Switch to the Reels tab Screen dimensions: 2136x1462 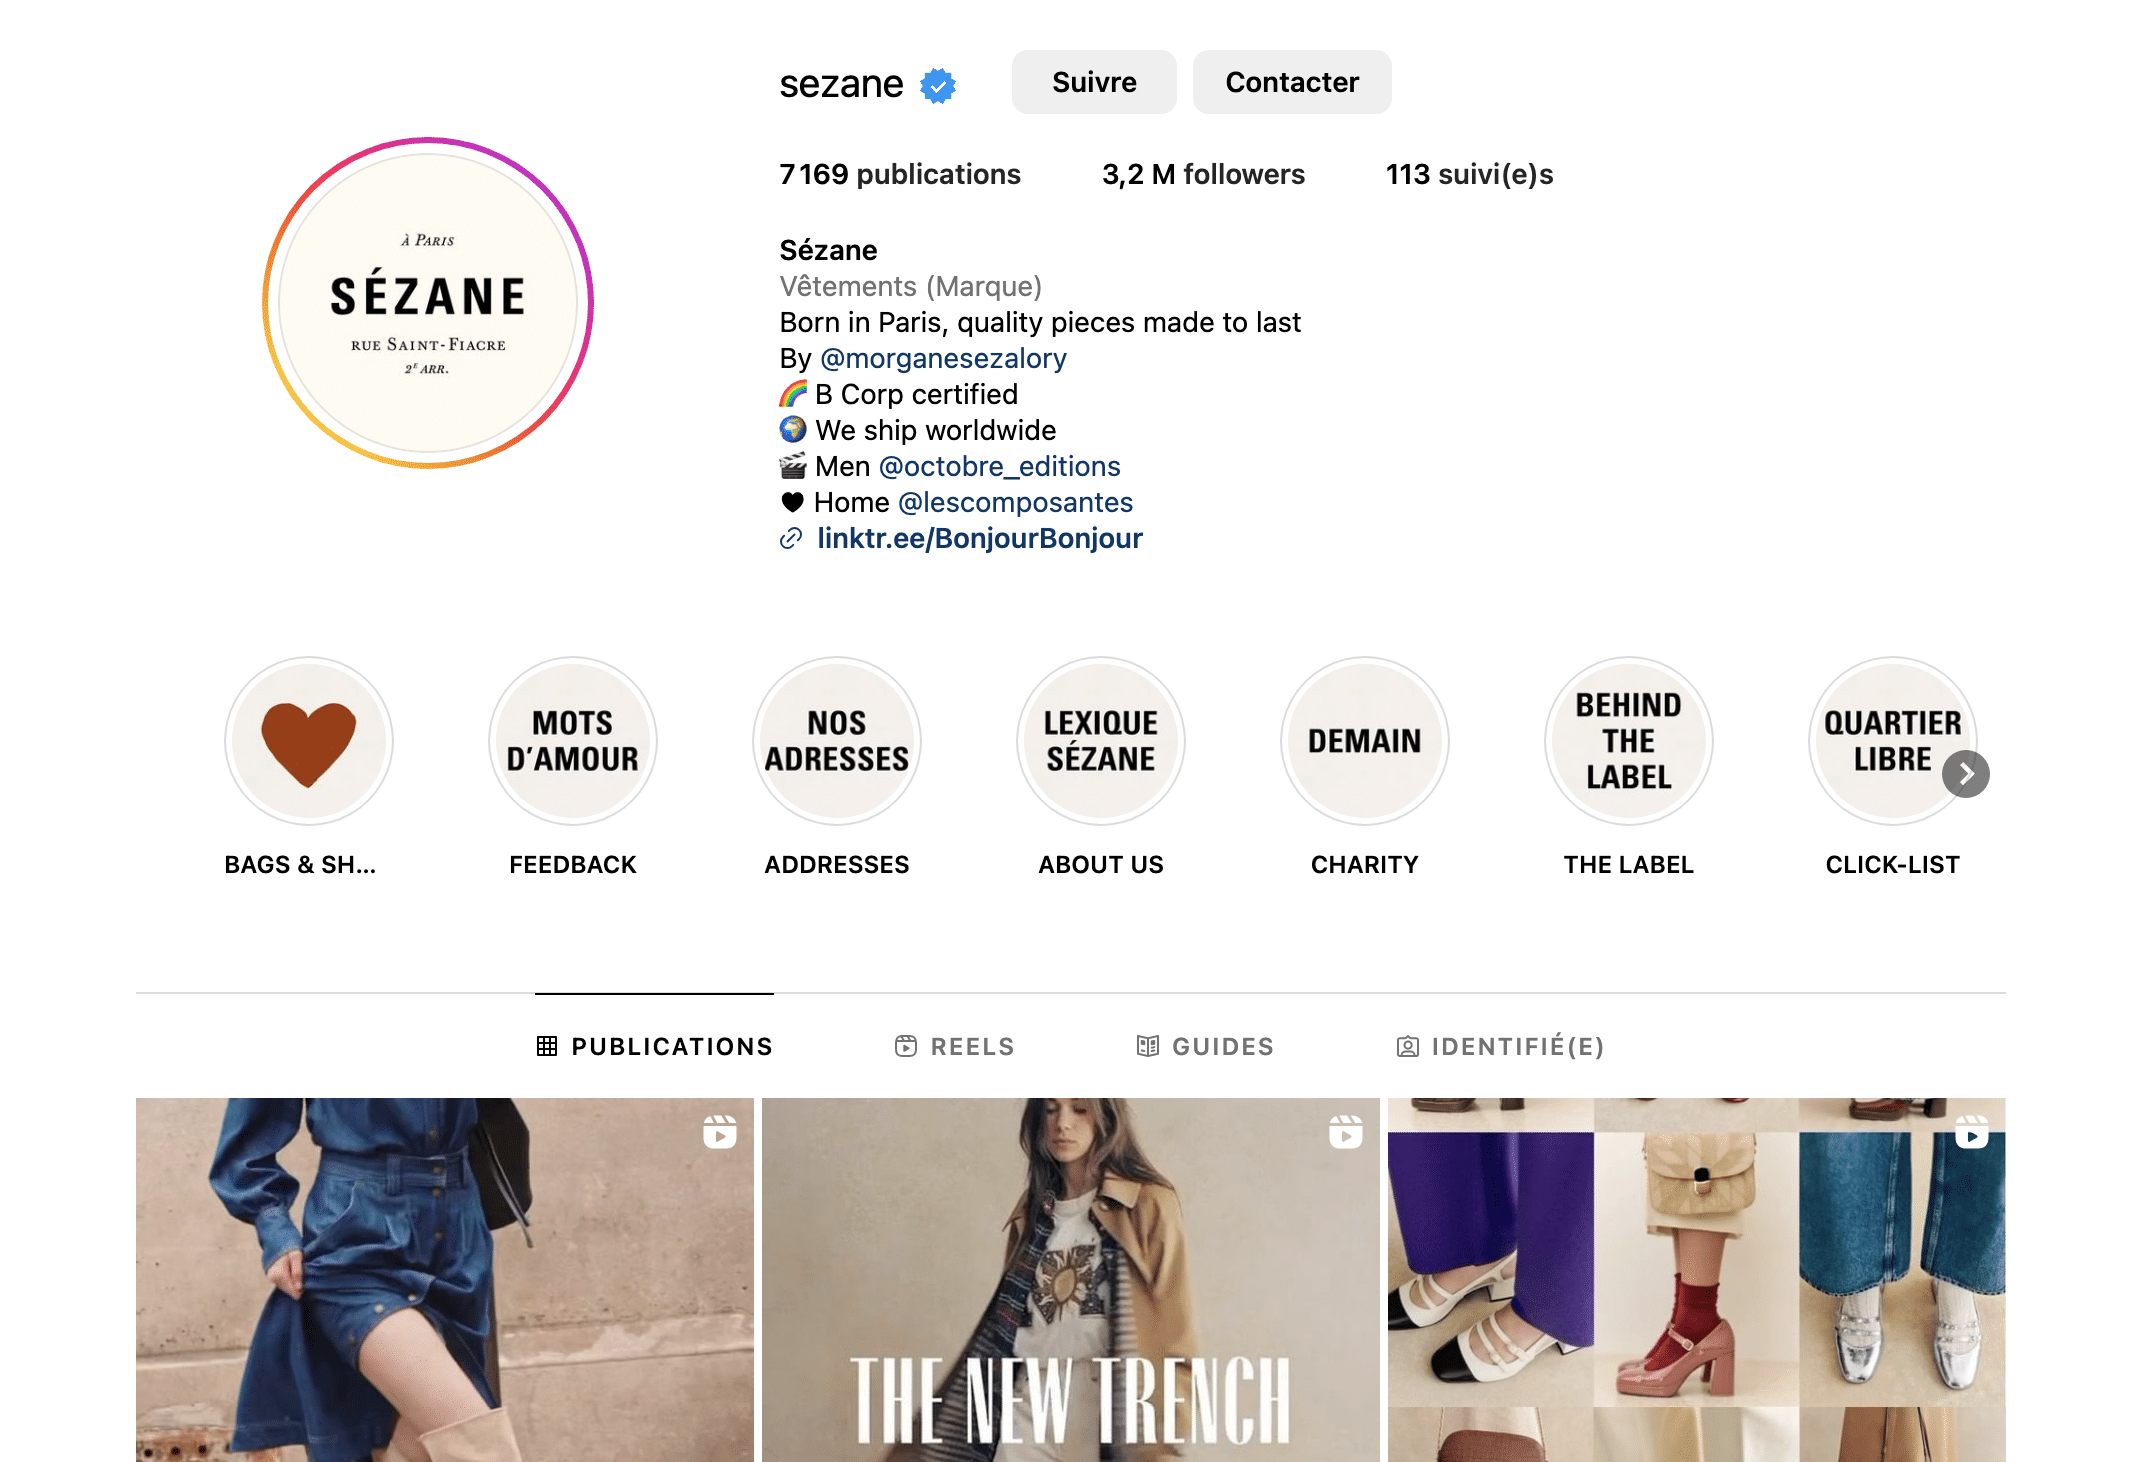click(955, 1046)
